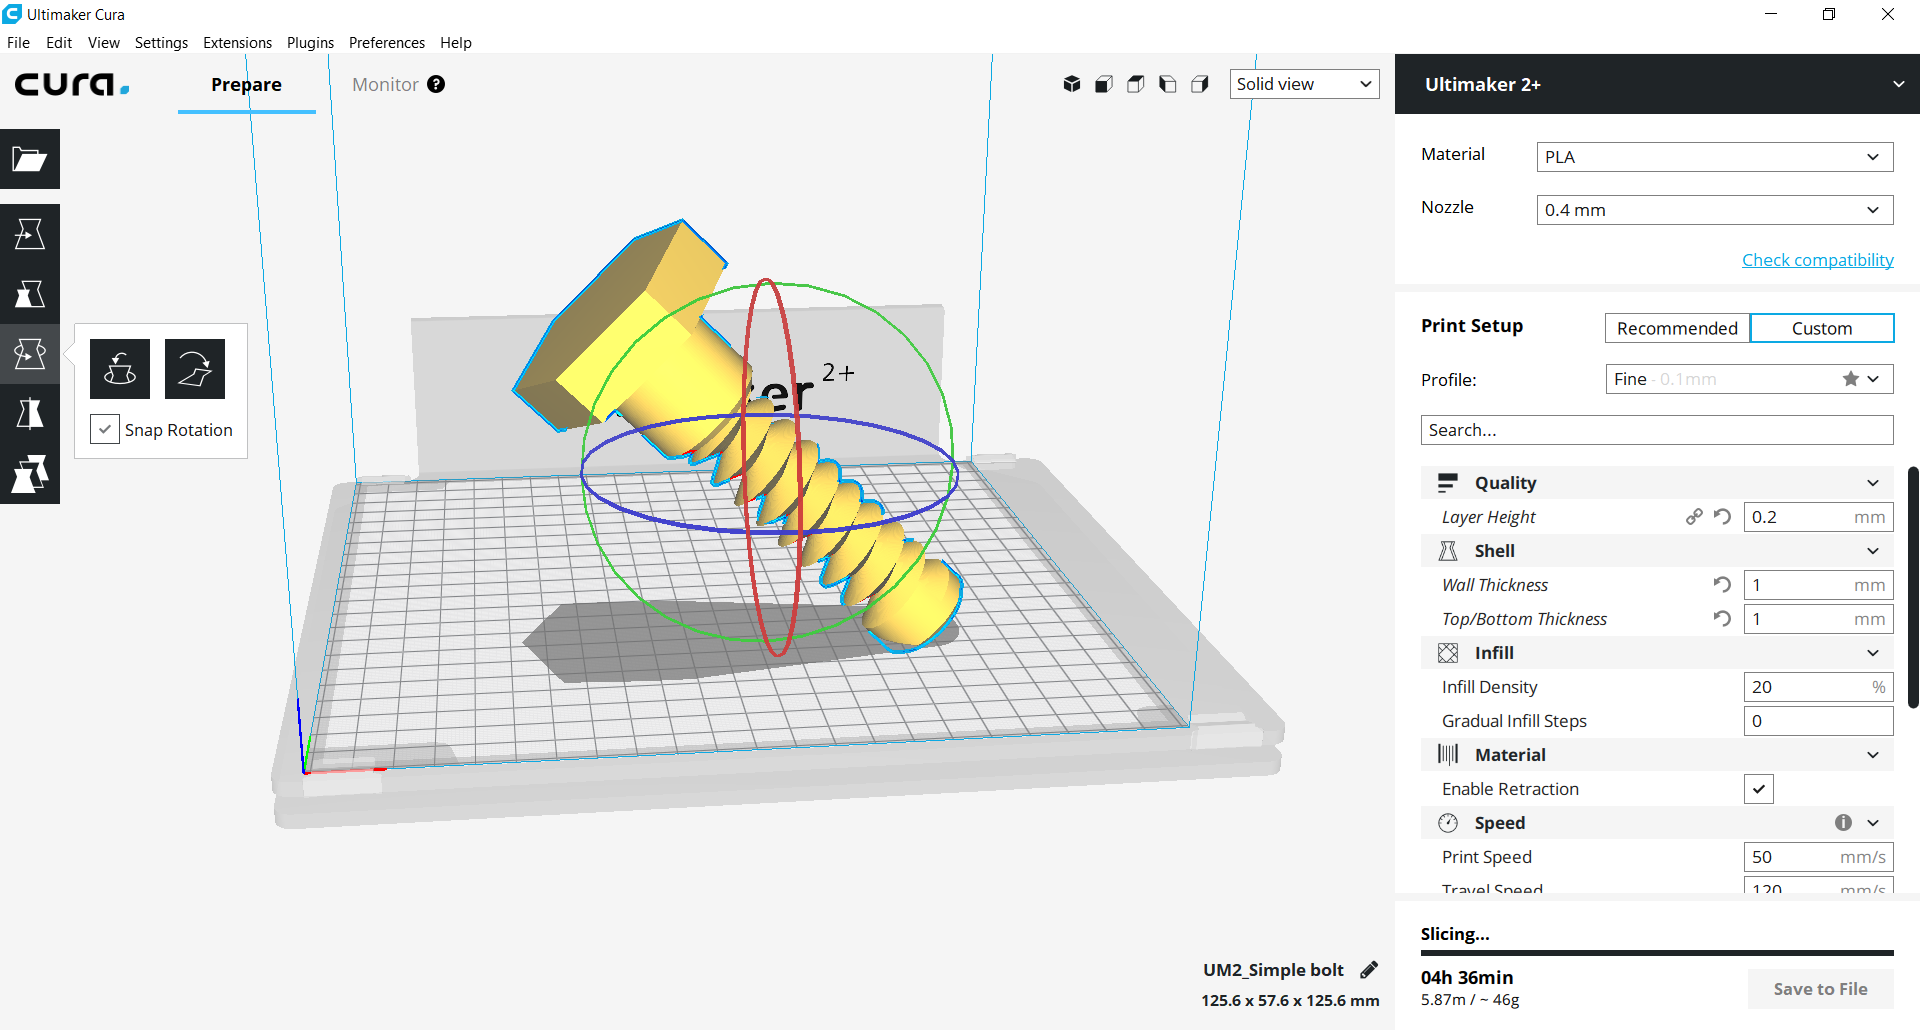The image size is (1920, 1030).
Task: Click the Reset rotation button
Action: [x=120, y=369]
